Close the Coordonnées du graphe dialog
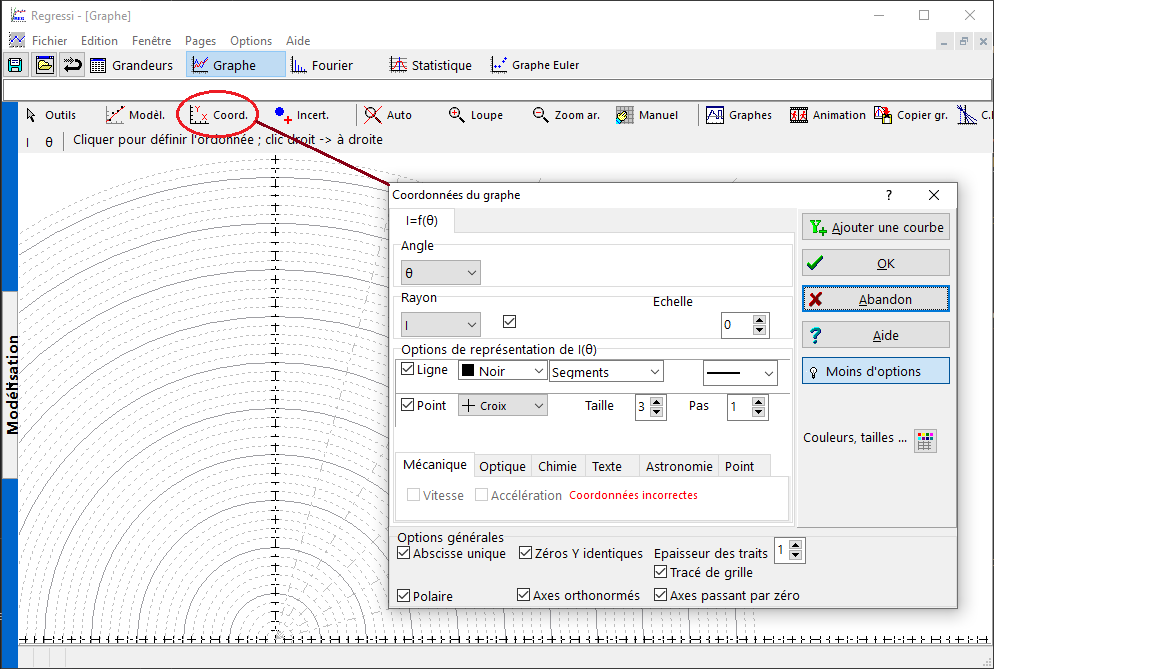Image resolution: width=1152 pixels, height=669 pixels. click(934, 195)
